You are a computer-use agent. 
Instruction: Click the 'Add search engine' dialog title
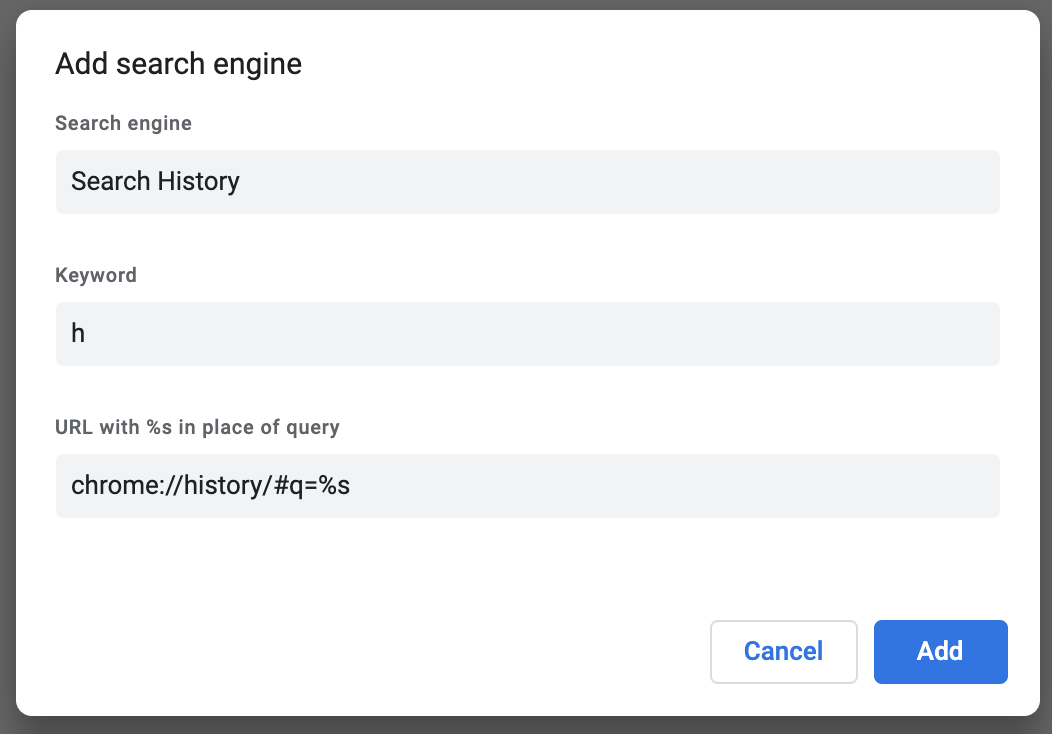(x=178, y=64)
